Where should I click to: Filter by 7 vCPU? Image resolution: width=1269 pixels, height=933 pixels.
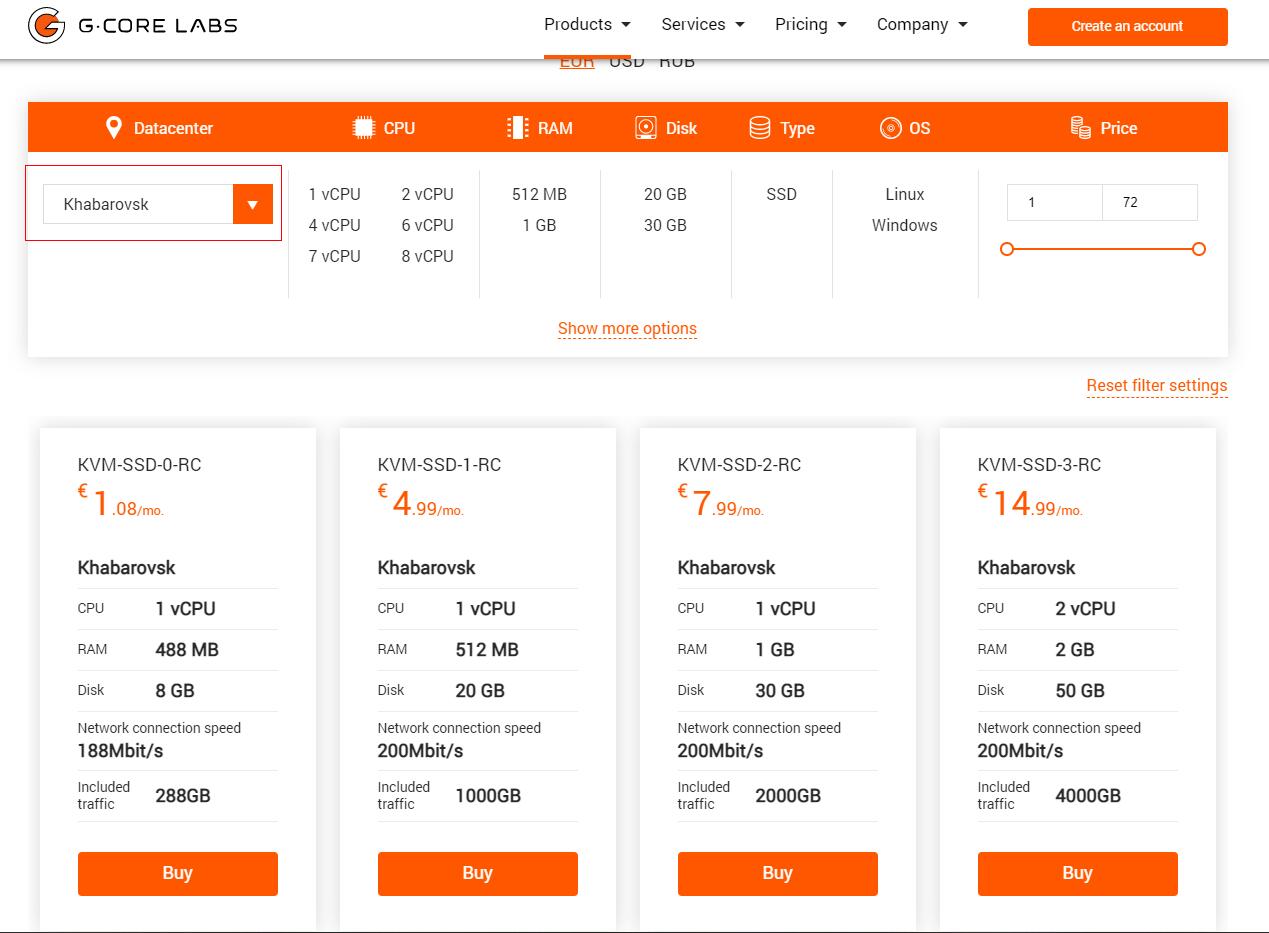tap(334, 256)
